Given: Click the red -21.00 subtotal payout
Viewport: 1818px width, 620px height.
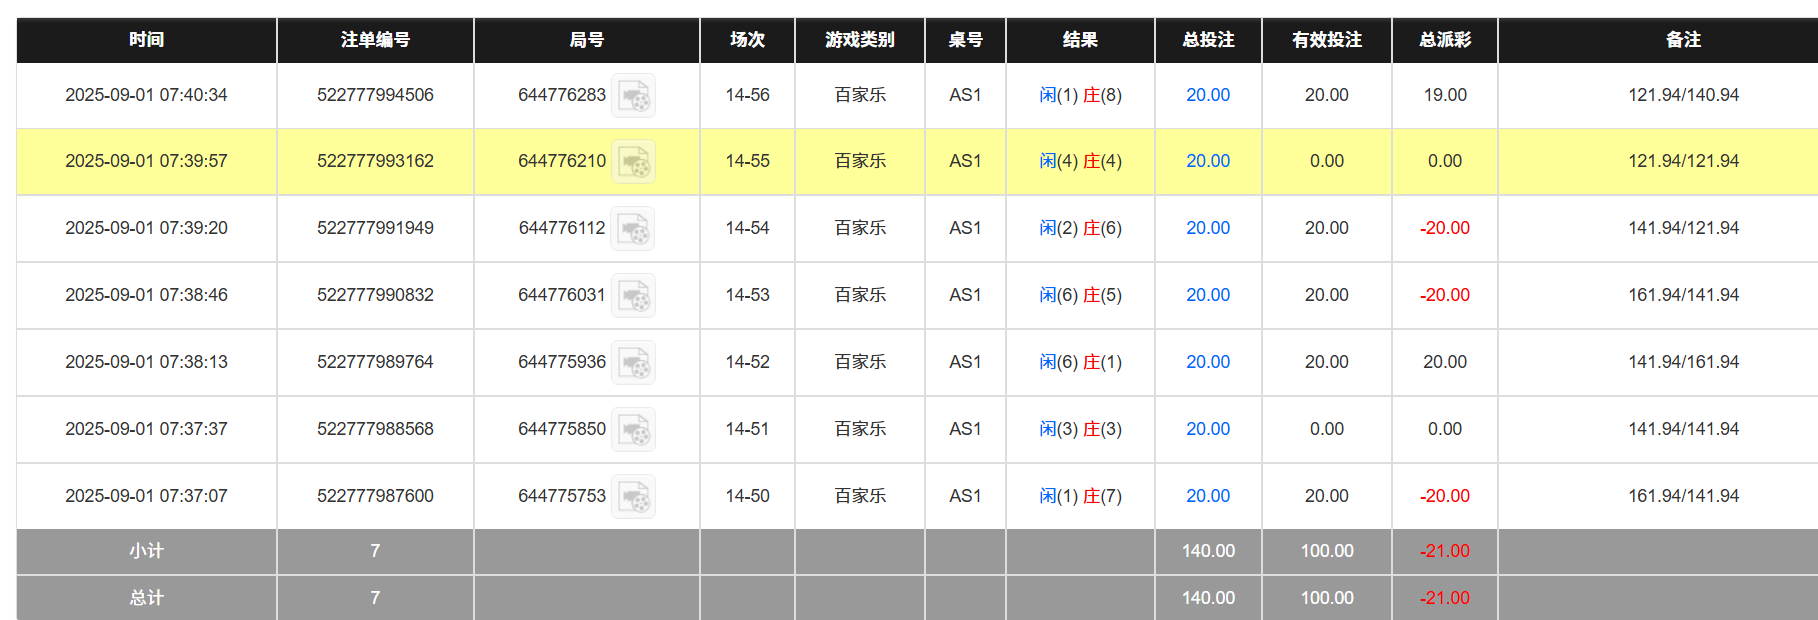Looking at the screenshot, I should [x=1444, y=551].
